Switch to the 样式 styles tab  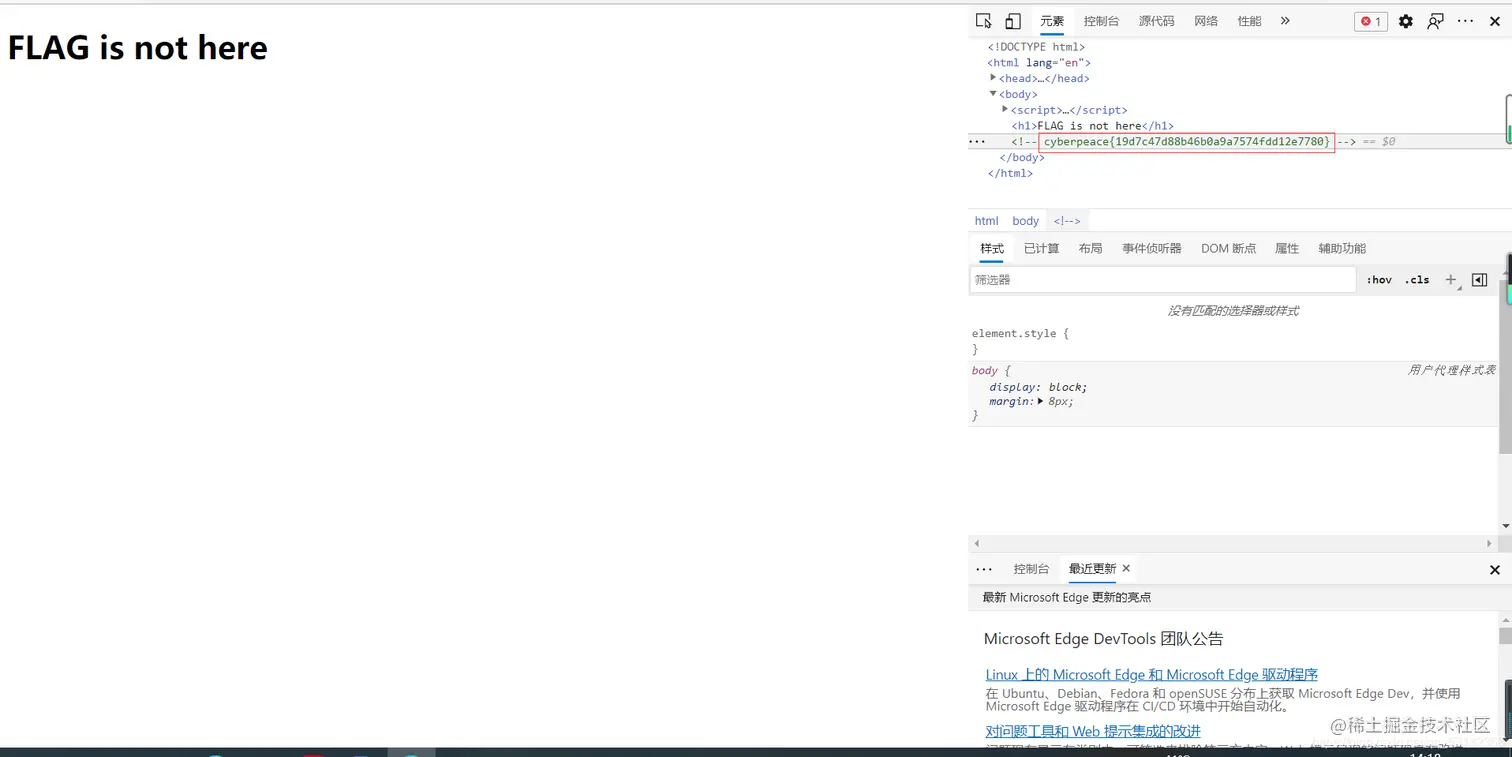(992, 248)
